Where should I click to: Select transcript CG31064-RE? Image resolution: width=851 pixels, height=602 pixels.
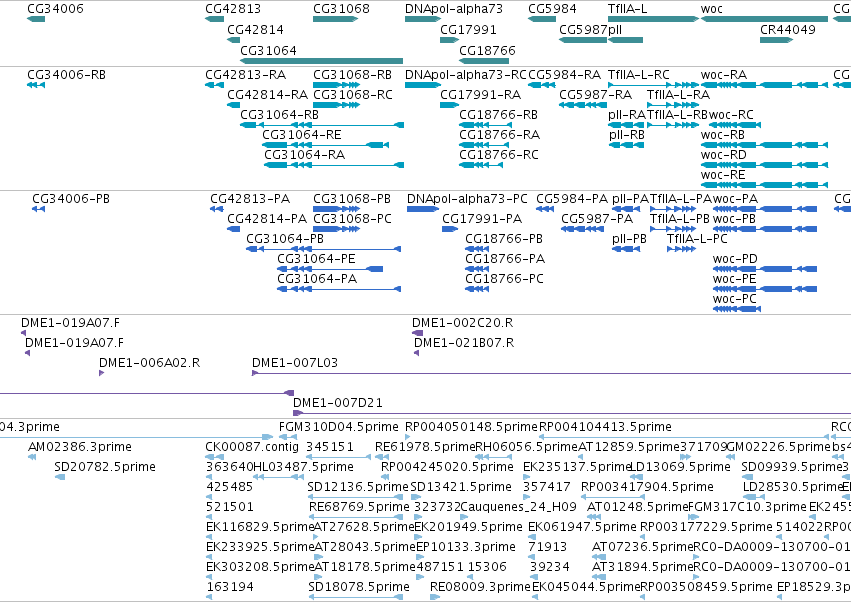[325, 145]
